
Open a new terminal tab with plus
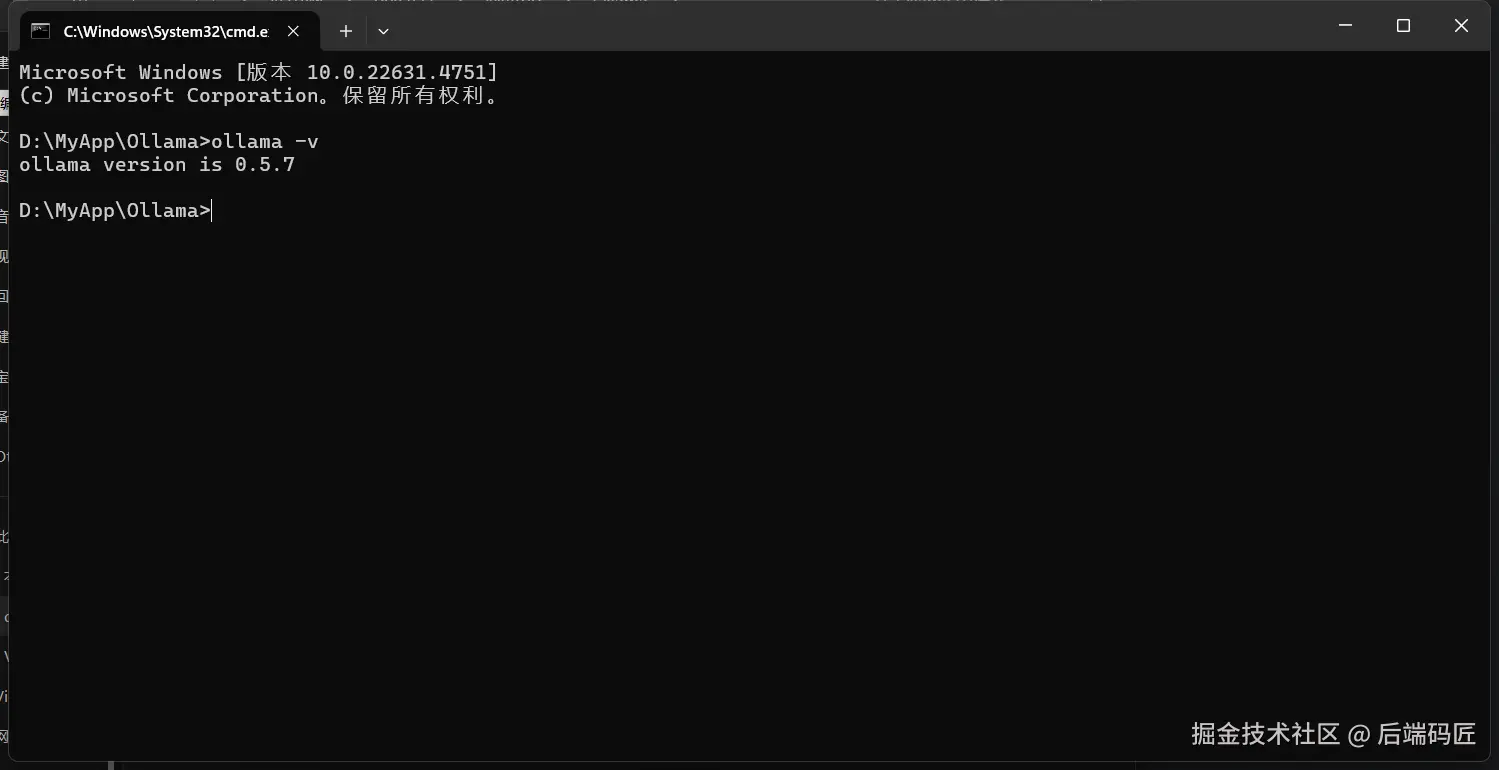tap(345, 31)
